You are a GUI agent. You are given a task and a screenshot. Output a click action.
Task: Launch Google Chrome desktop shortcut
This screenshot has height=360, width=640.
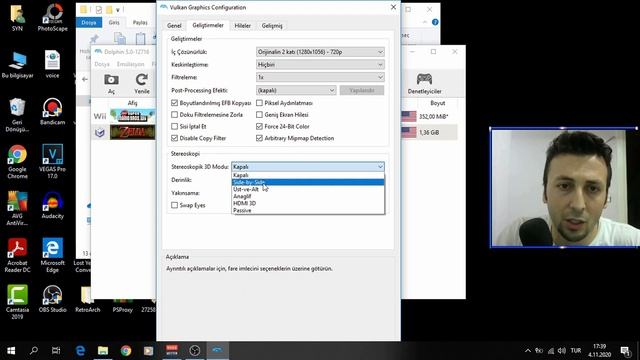pyautogui.click(x=17, y=162)
